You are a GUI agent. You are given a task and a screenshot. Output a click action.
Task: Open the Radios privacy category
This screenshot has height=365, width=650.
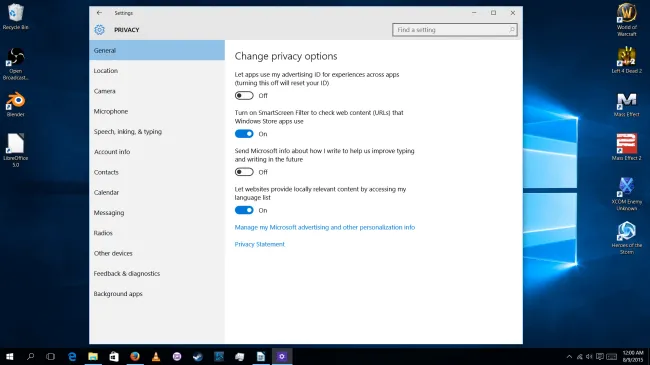point(157,233)
